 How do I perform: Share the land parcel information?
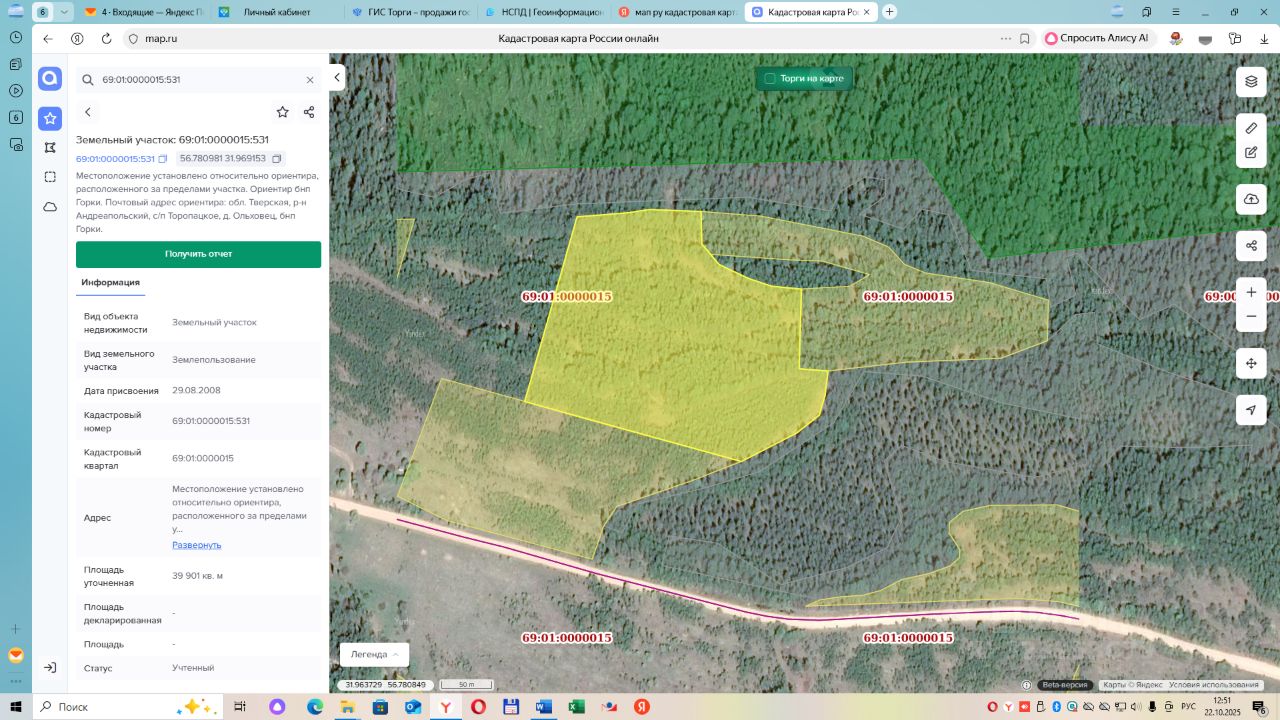[x=309, y=112]
